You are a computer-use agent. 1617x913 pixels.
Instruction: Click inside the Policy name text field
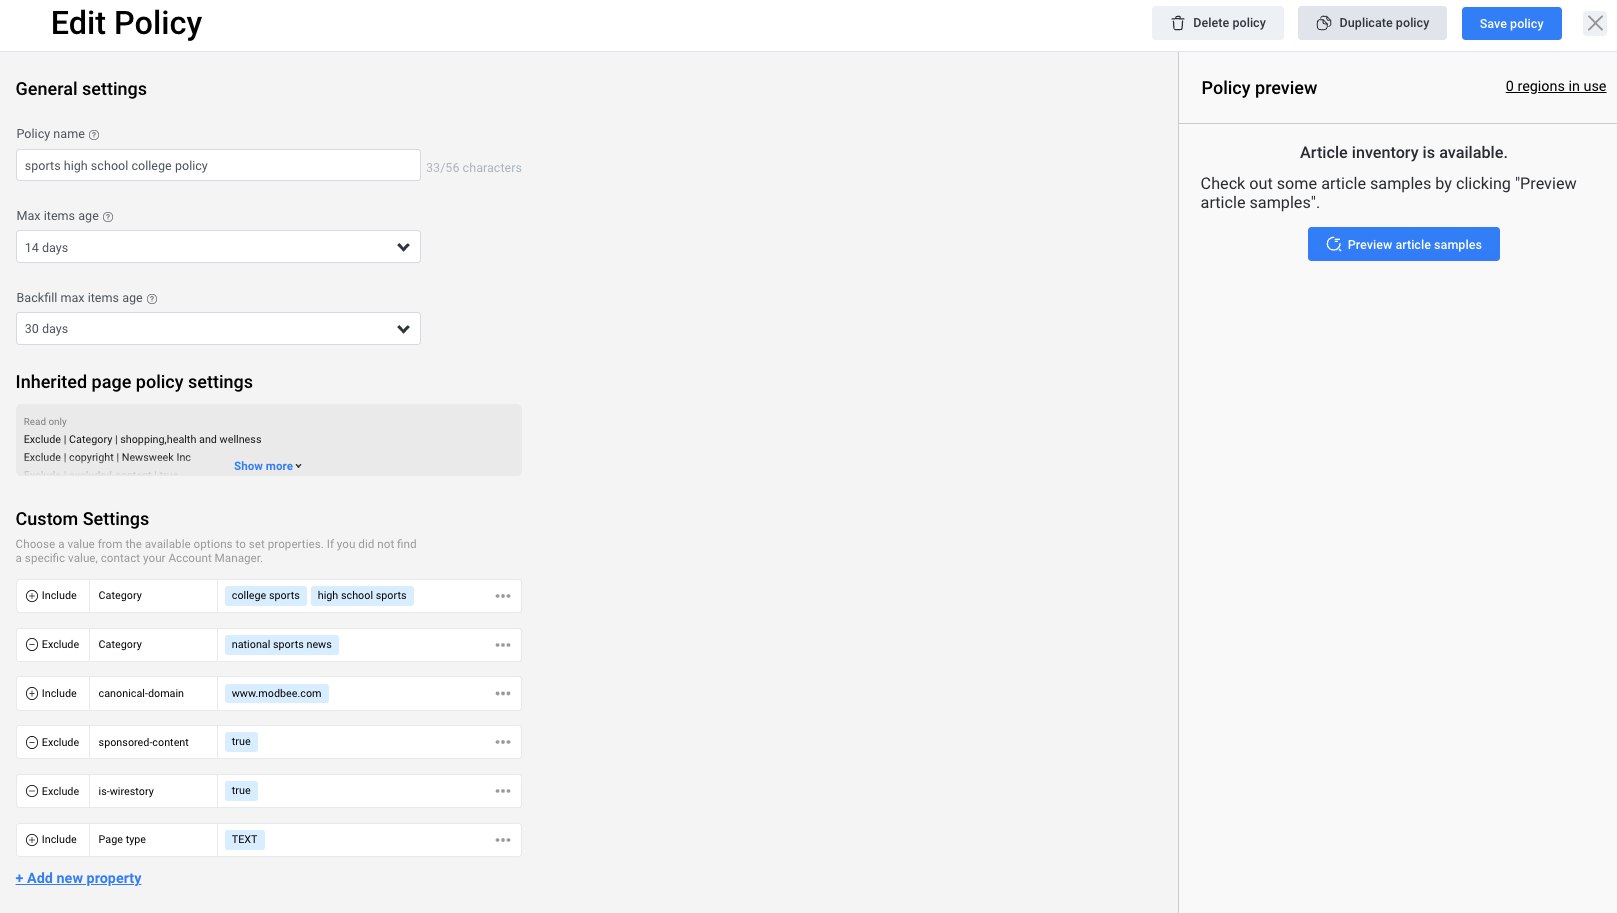click(x=218, y=165)
